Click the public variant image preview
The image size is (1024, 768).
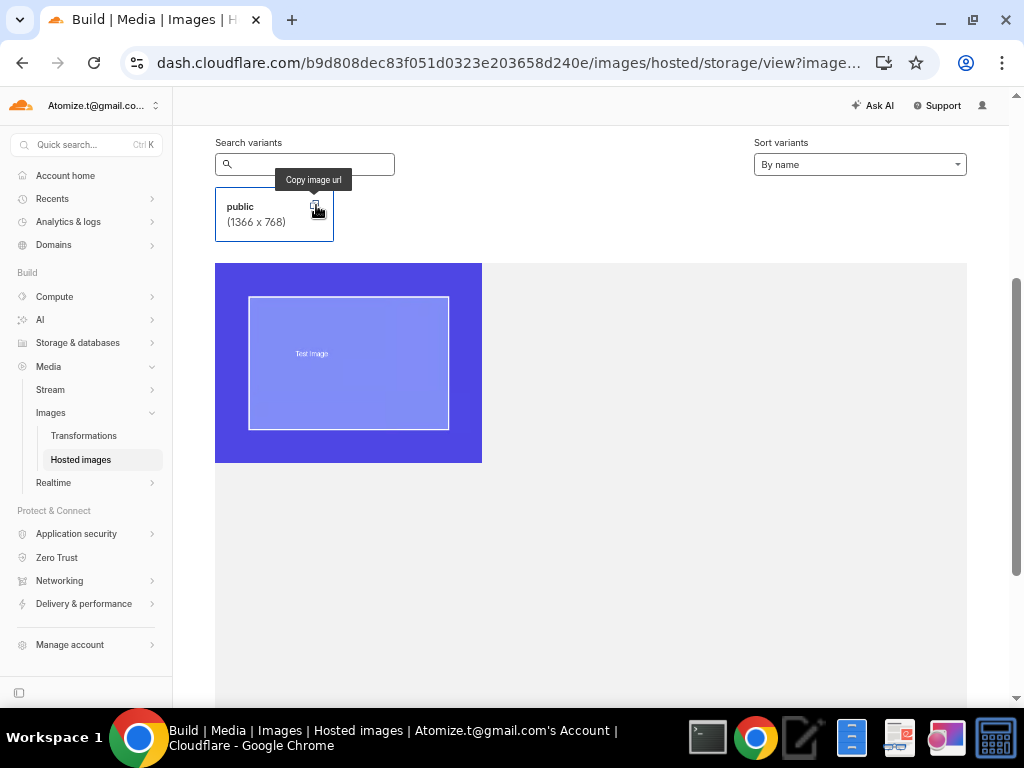pos(348,363)
